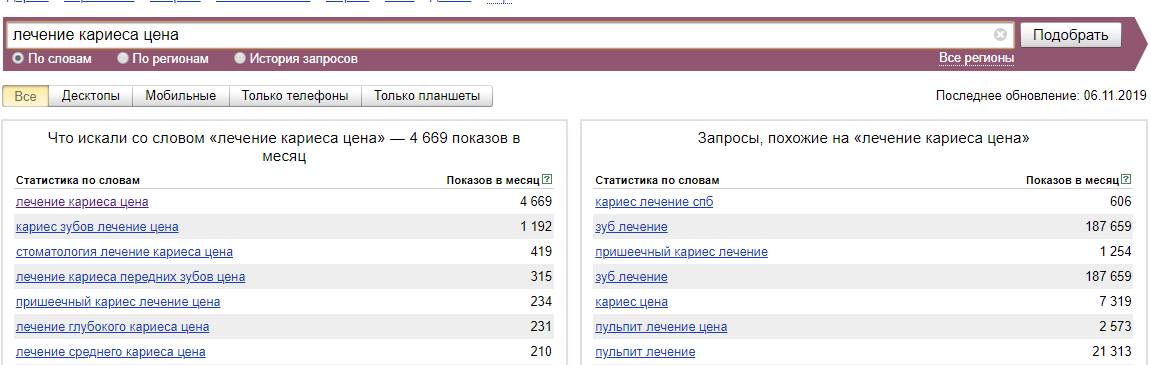
Task: Open help icon beside right 'Показов в месяц'
Action: [1127, 180]
